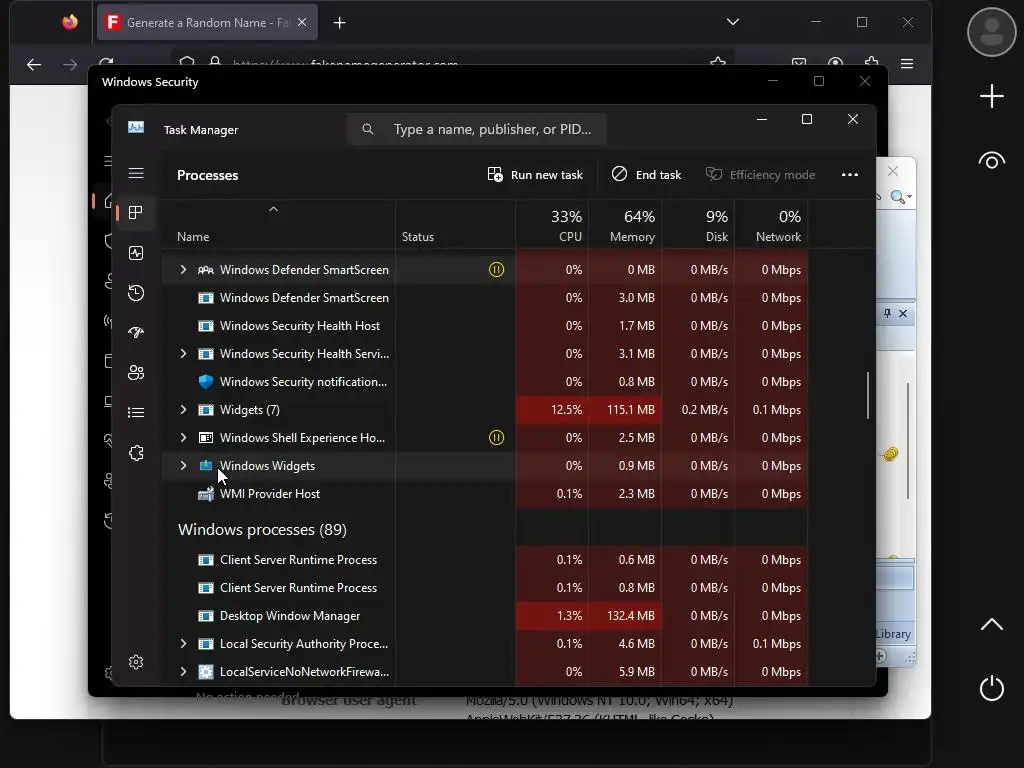Screen dimensions: 1024x768
Task: Expand Windows Security Health Service row
Action: [184, 353]
